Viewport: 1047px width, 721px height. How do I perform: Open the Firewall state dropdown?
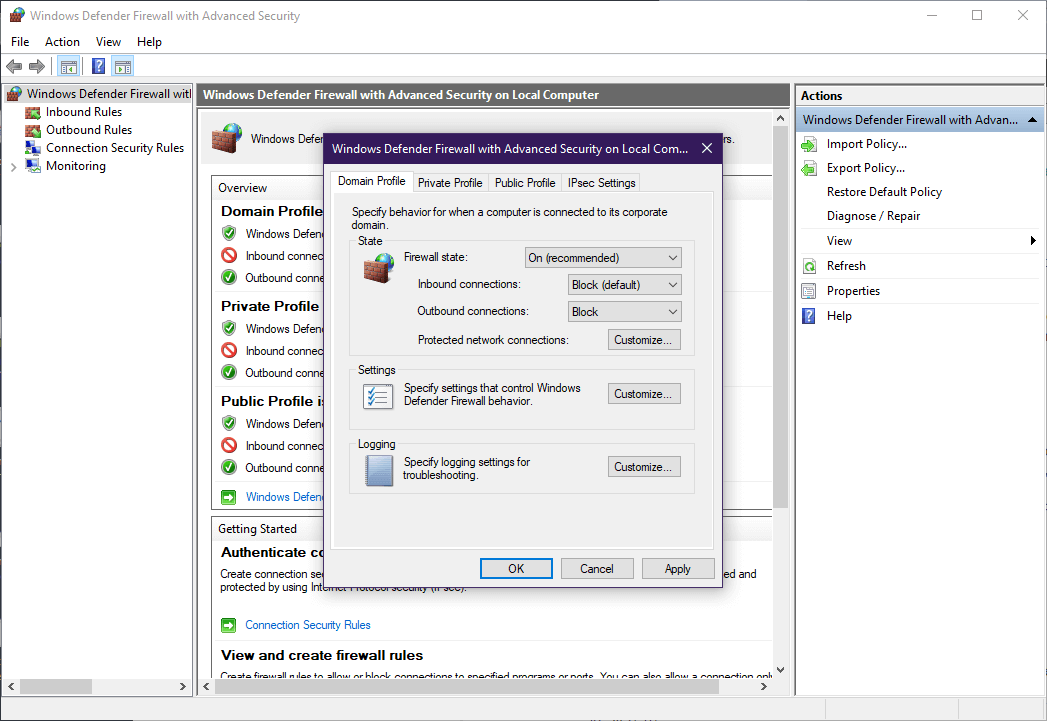(x=670, y=257)
